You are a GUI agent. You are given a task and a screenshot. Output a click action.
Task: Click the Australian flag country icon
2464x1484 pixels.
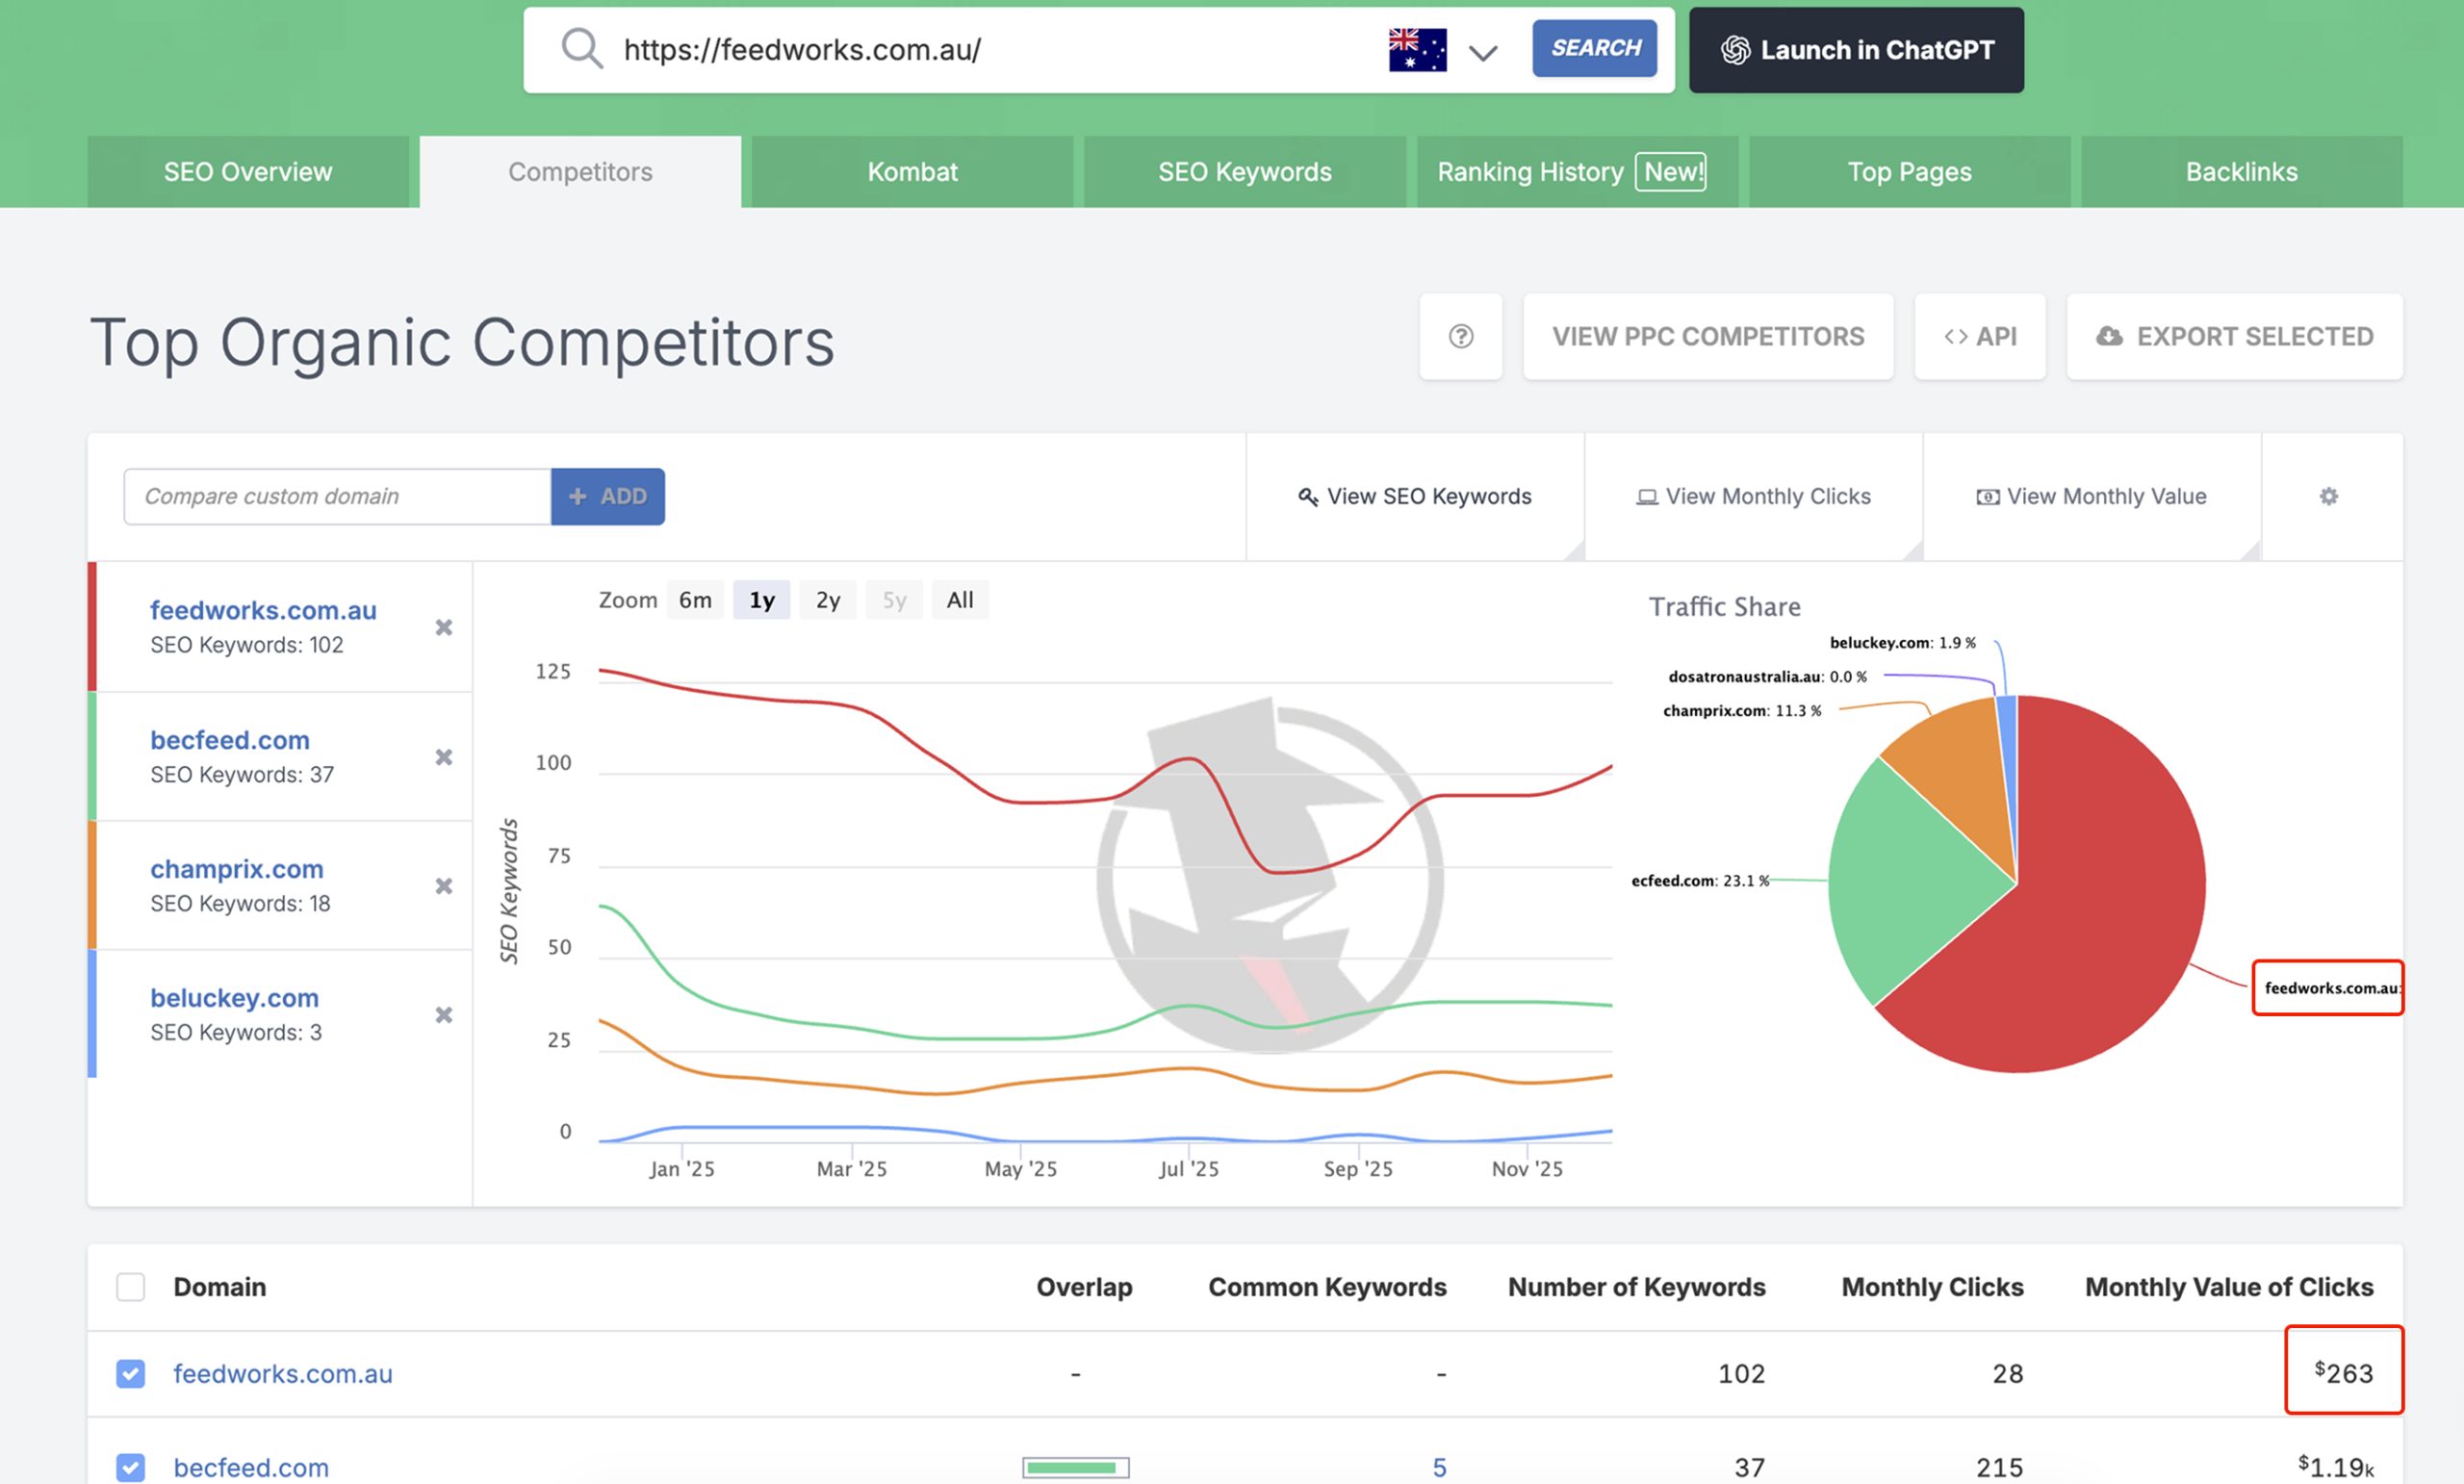tap(1416, 50)
